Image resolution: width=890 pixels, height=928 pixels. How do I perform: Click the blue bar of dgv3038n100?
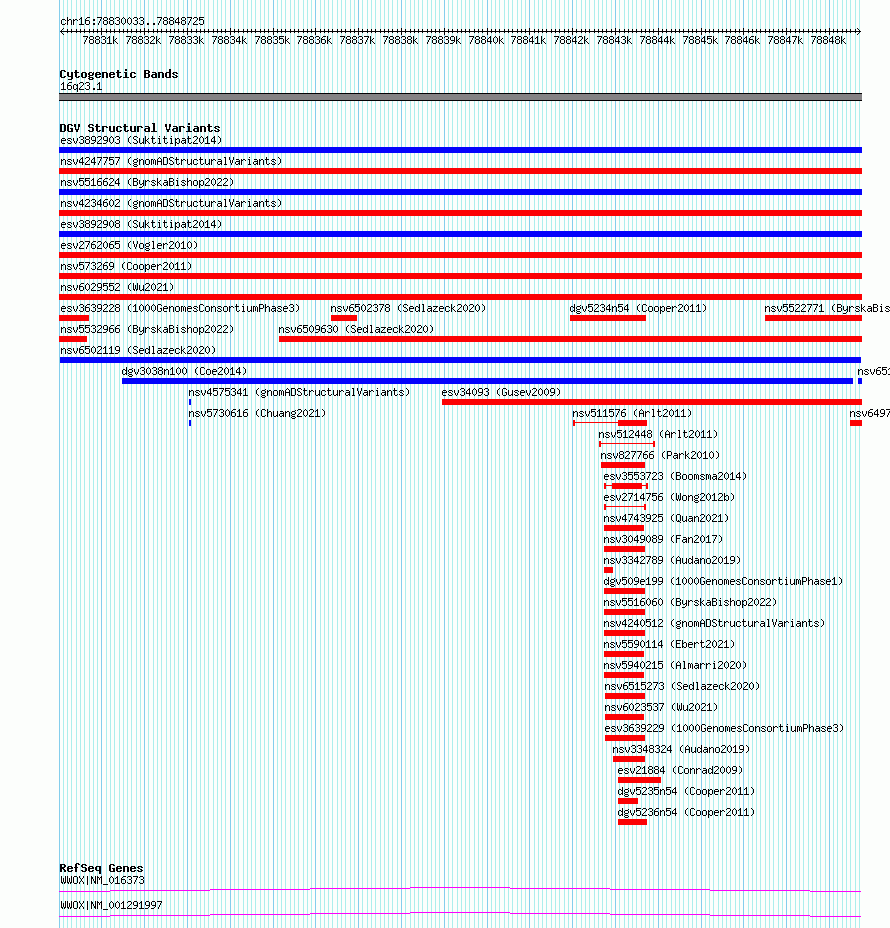point(487,381)
